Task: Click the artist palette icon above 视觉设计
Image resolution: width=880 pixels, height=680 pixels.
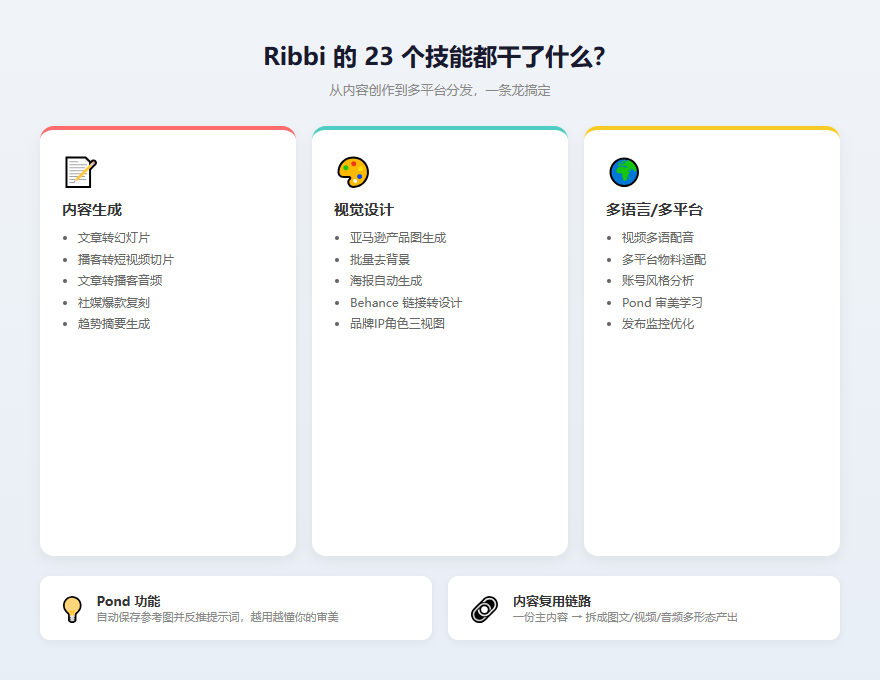Action: tap(352, 172)
